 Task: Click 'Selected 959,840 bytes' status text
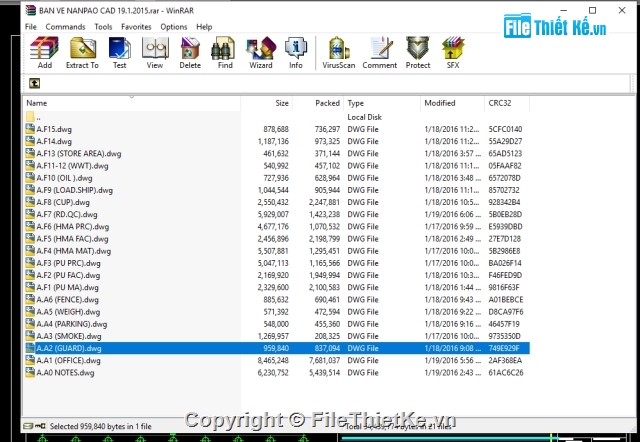click(x=100, y=426)
